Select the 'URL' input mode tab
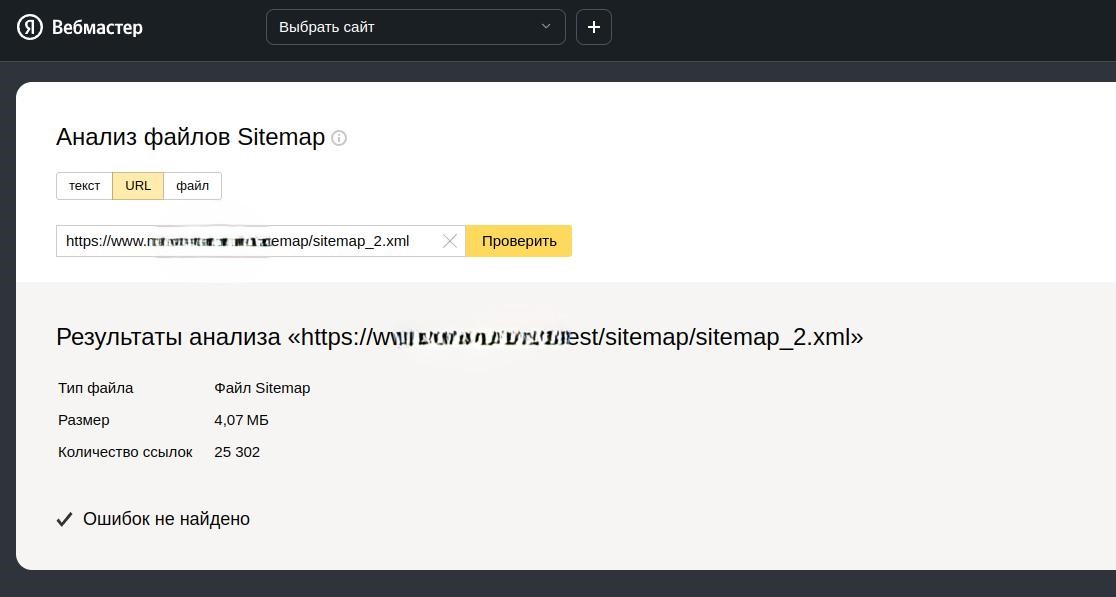Screen dimensions: 1116x597 click(x=138, y=186)
